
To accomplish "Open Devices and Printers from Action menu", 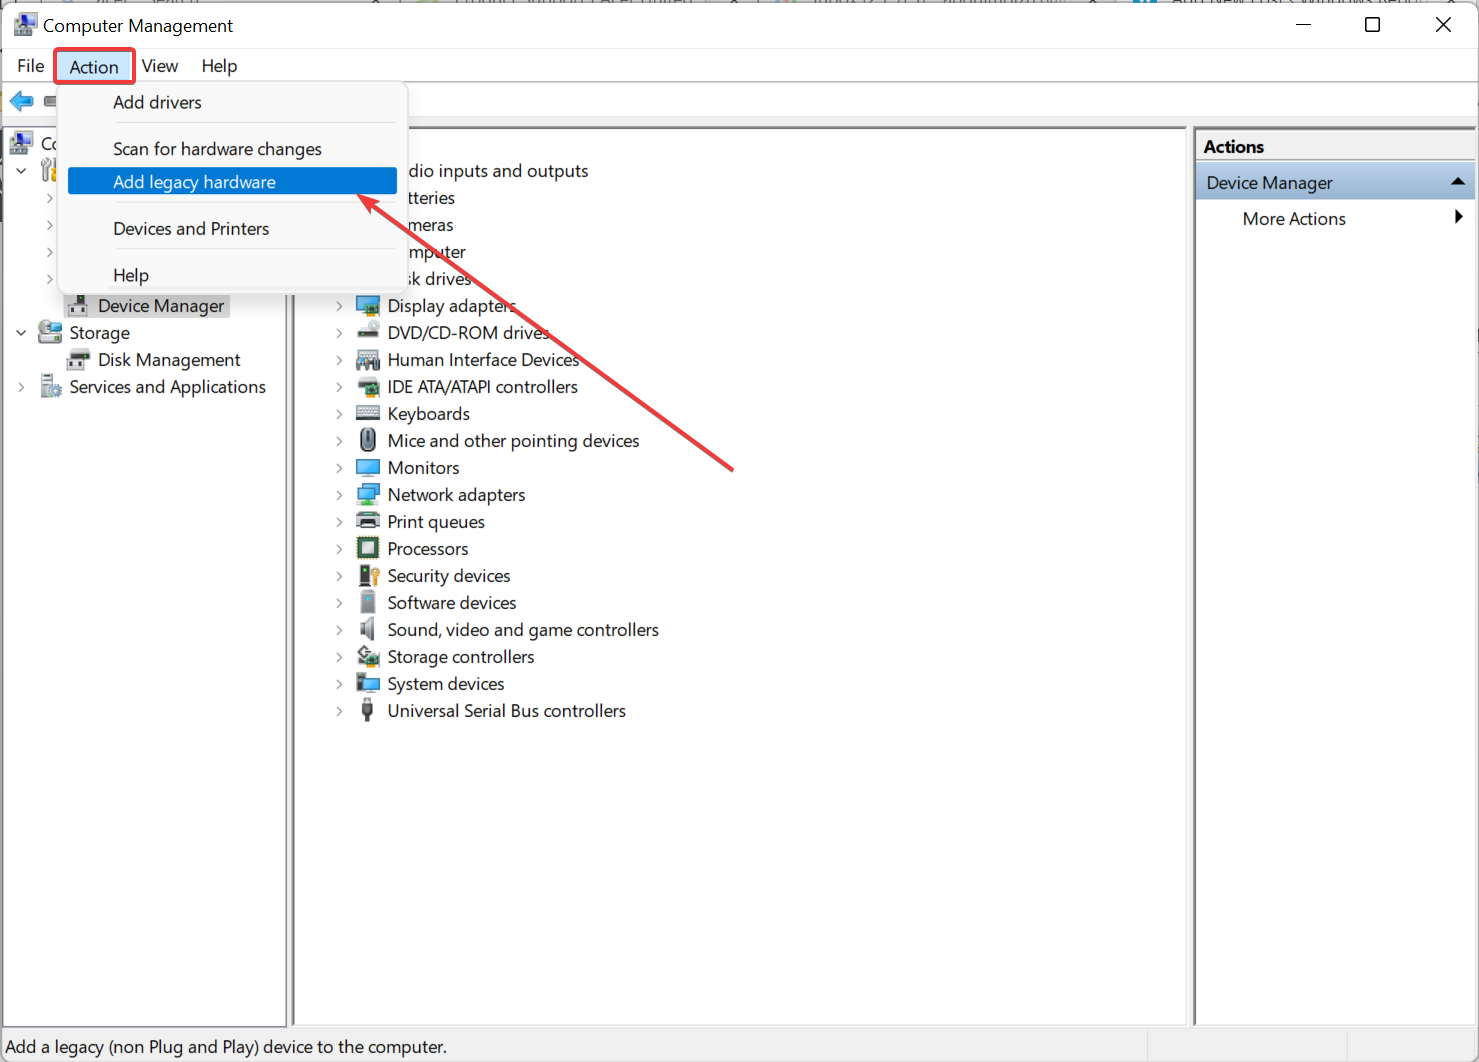I will [x=232, y=228].
